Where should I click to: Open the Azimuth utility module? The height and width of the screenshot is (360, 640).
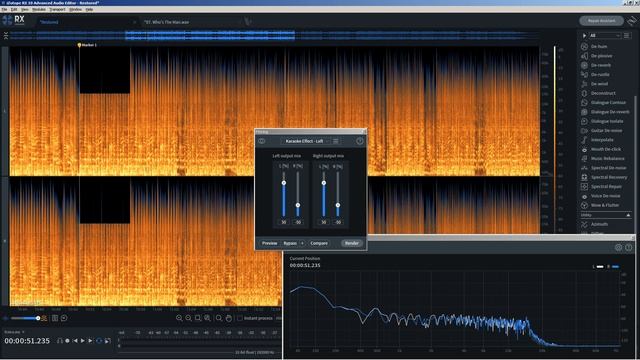coord(599,224)
